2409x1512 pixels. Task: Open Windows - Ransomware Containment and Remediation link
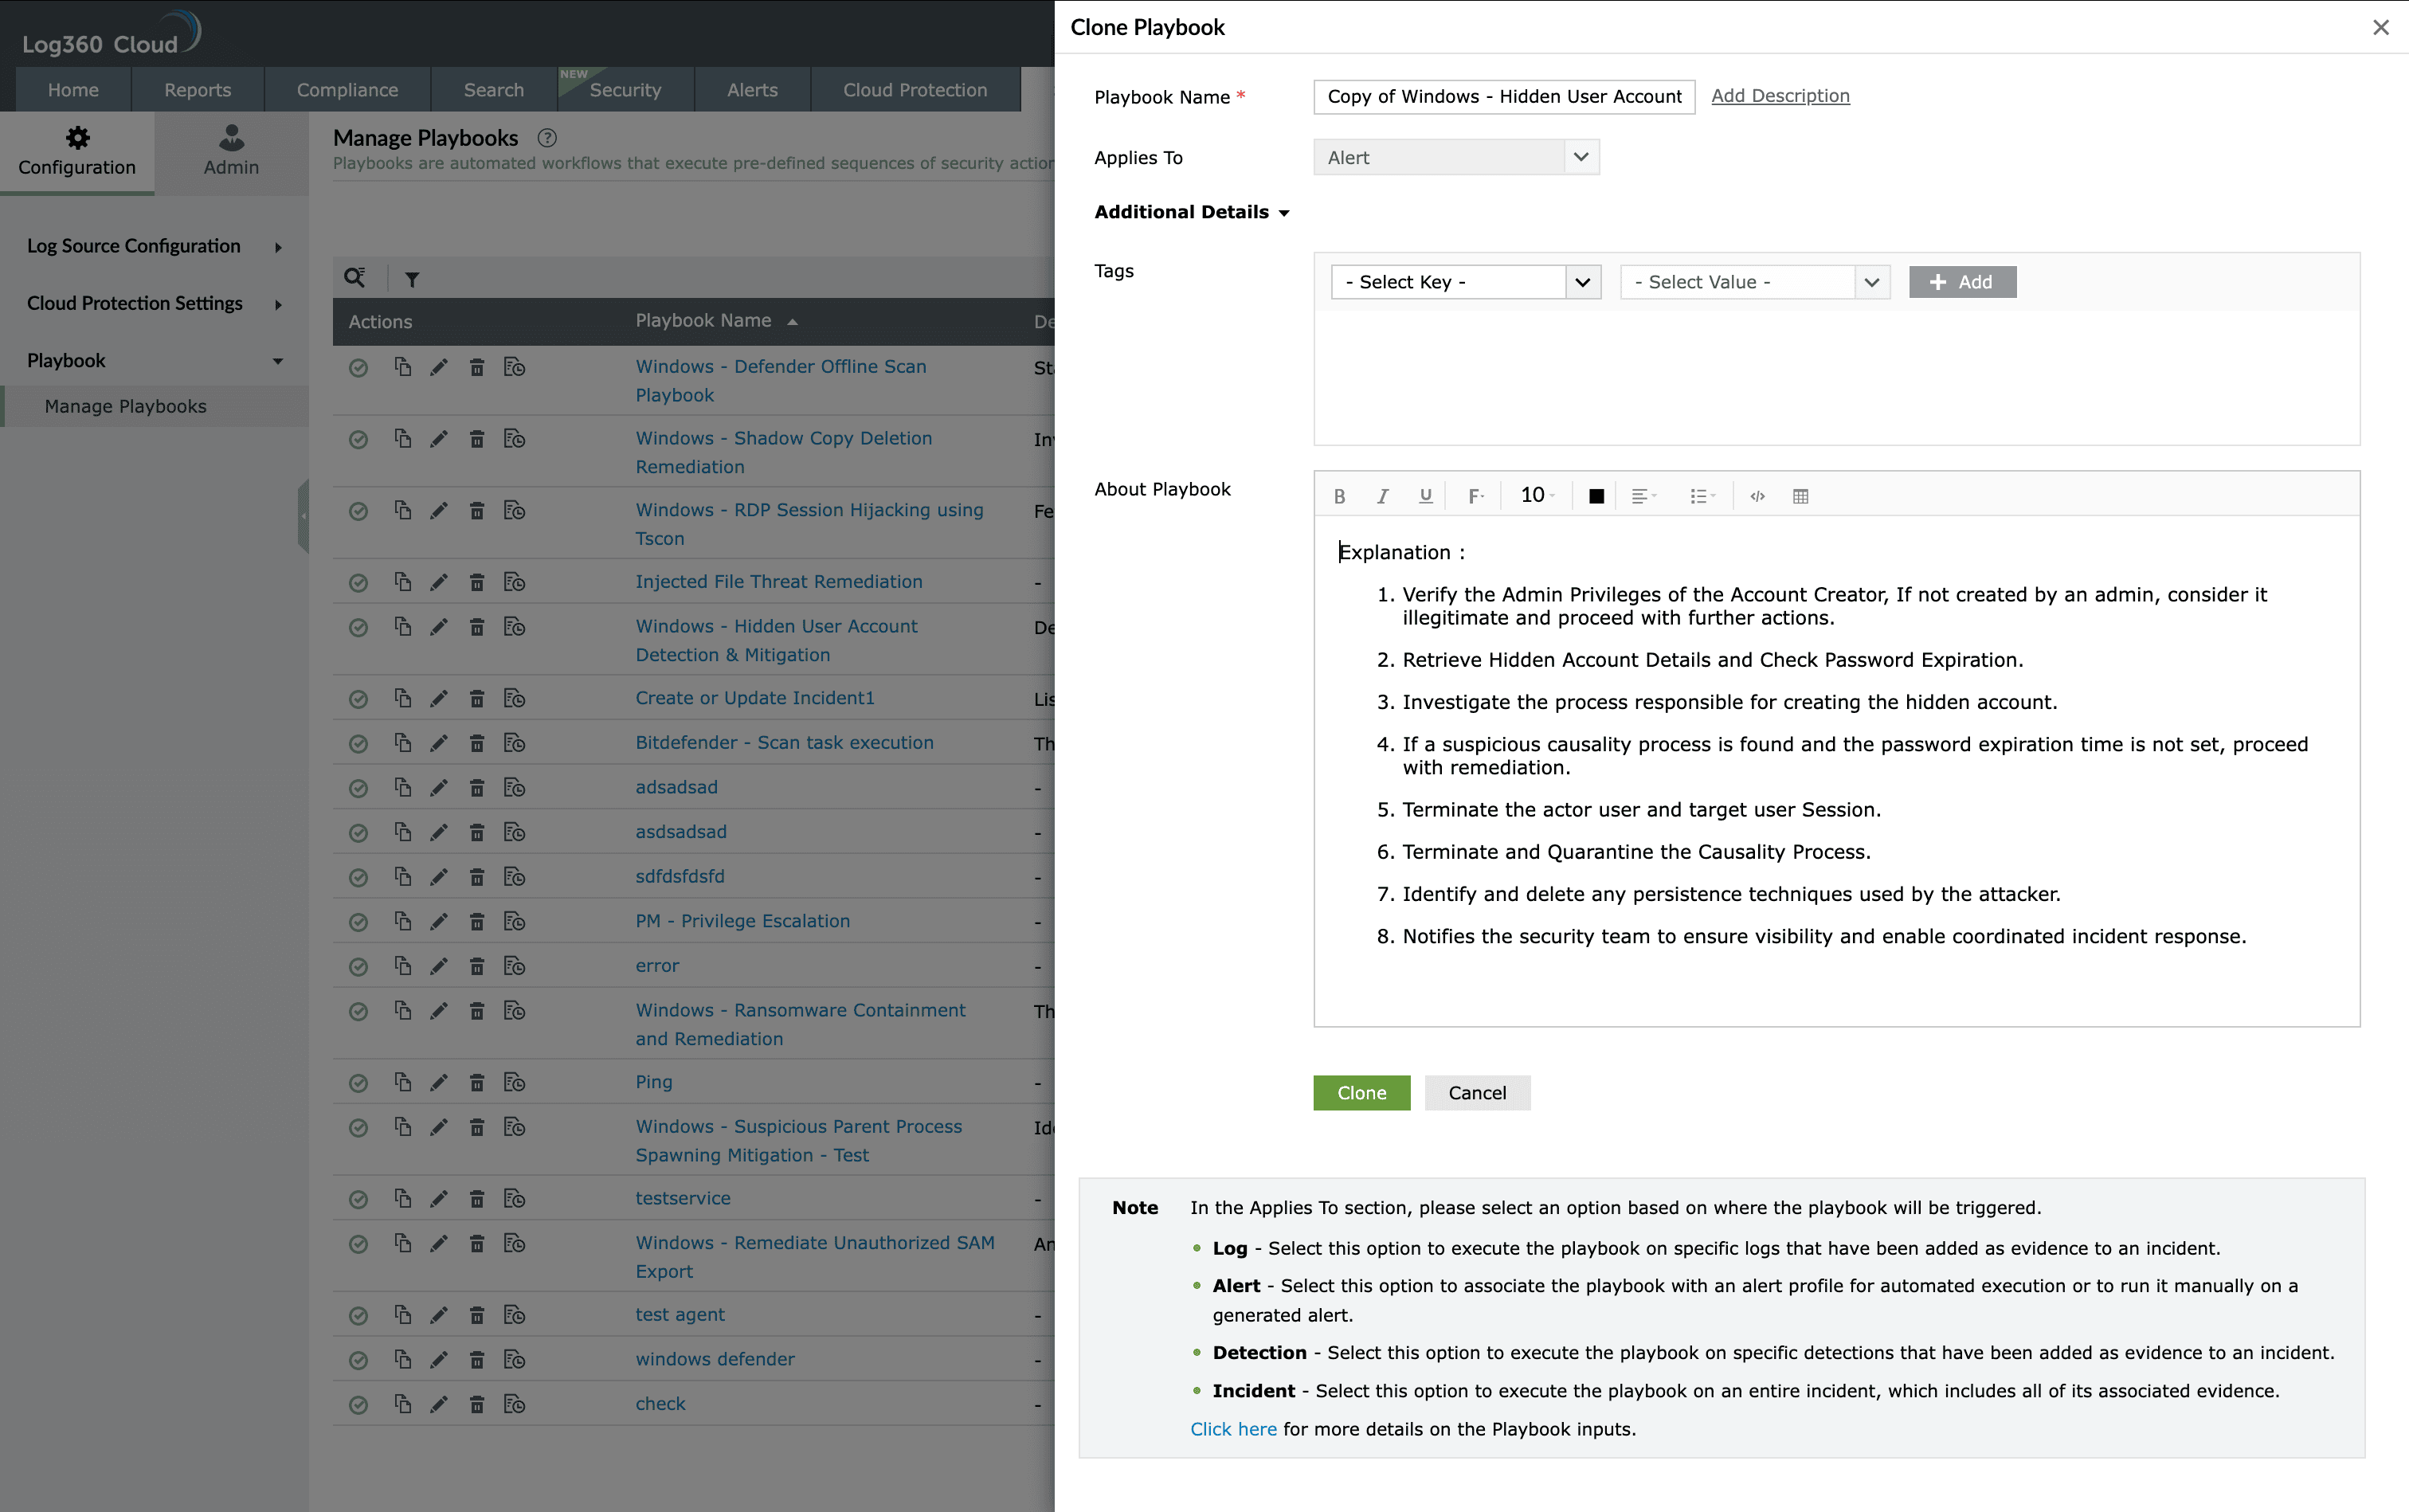800,1024
